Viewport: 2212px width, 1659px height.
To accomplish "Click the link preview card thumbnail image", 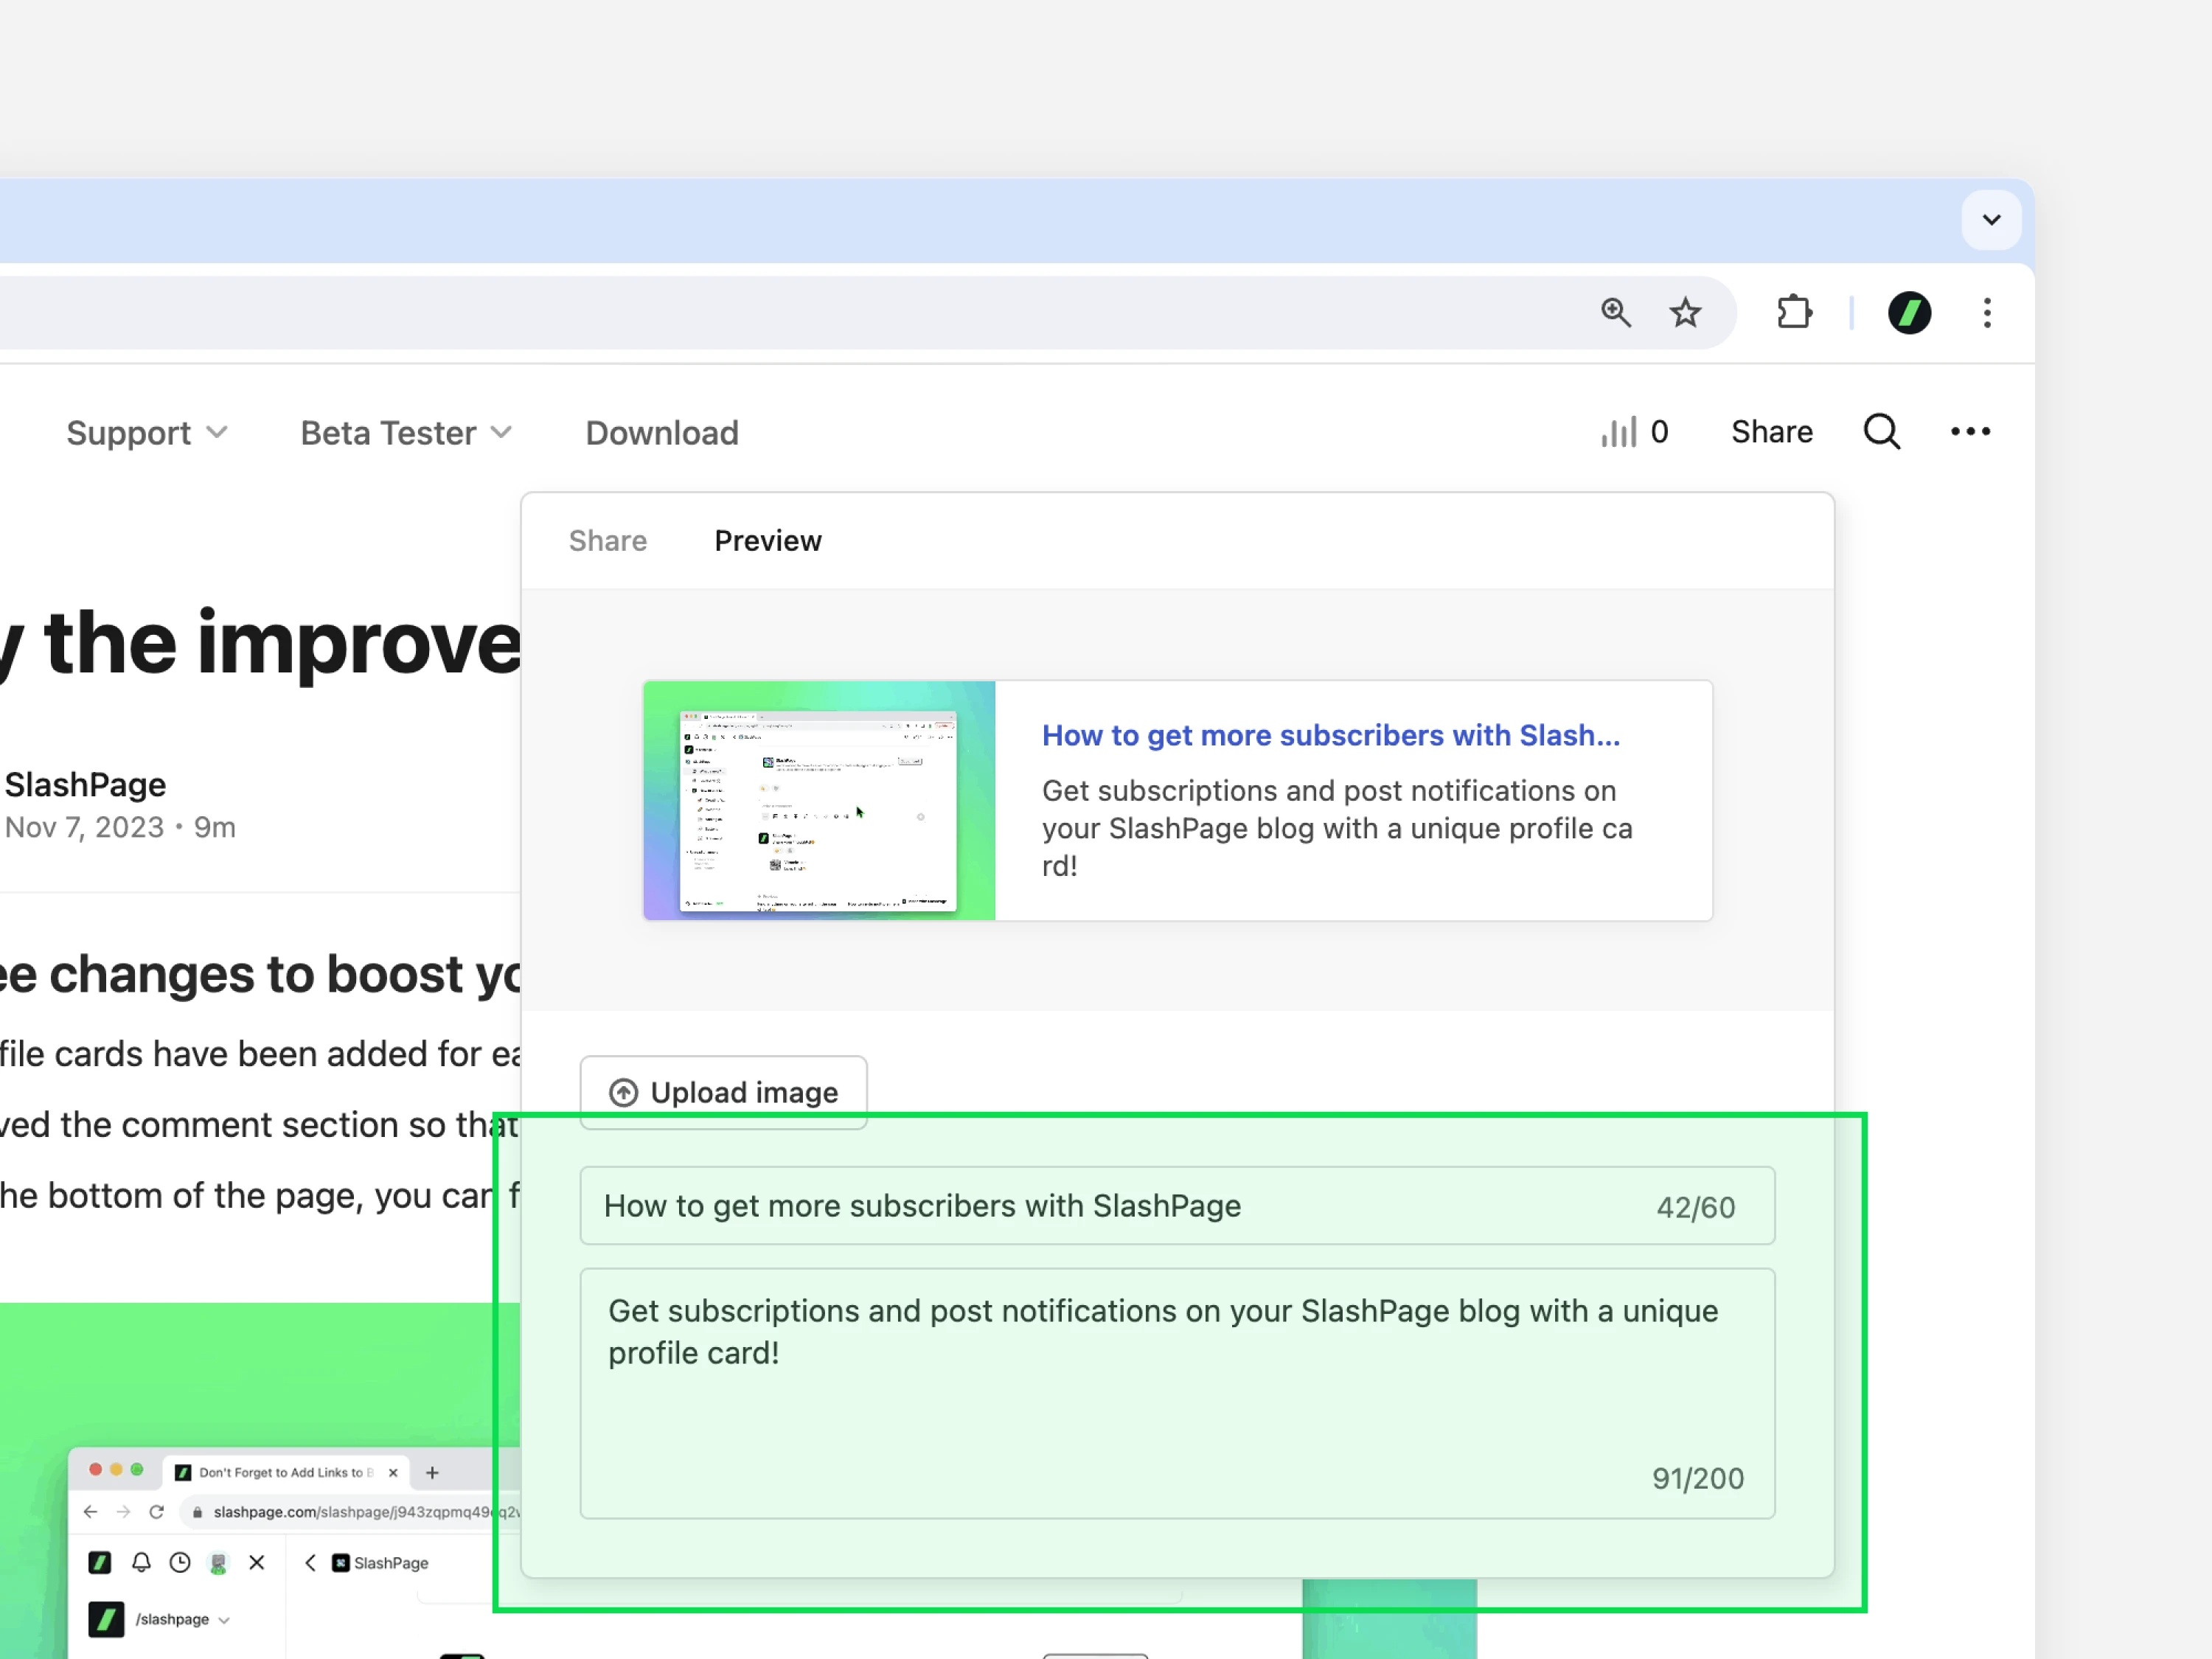I will click(820, 800).
